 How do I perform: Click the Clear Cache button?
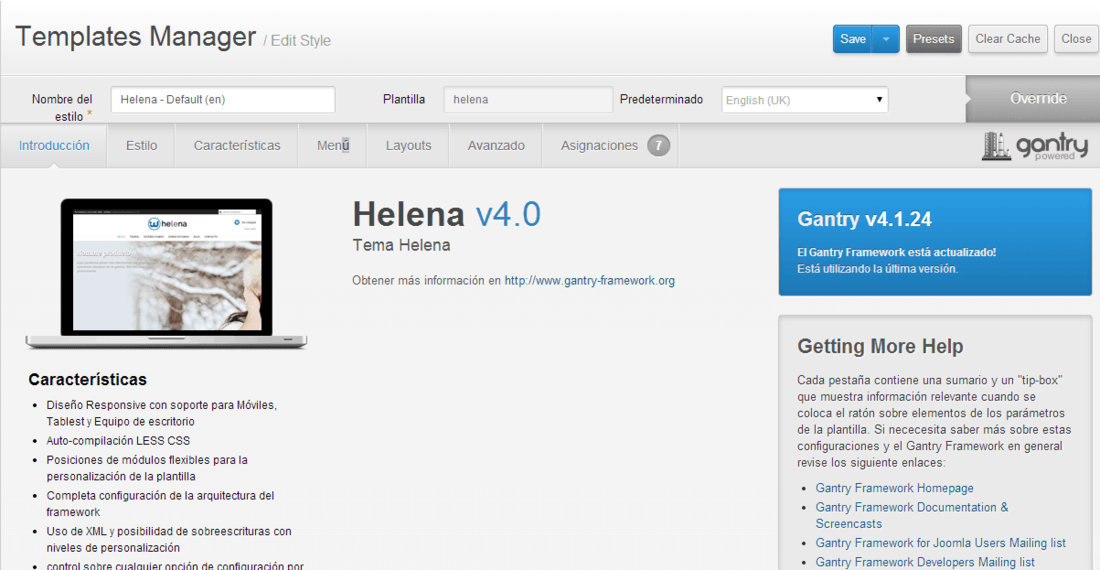[1007, 39]
